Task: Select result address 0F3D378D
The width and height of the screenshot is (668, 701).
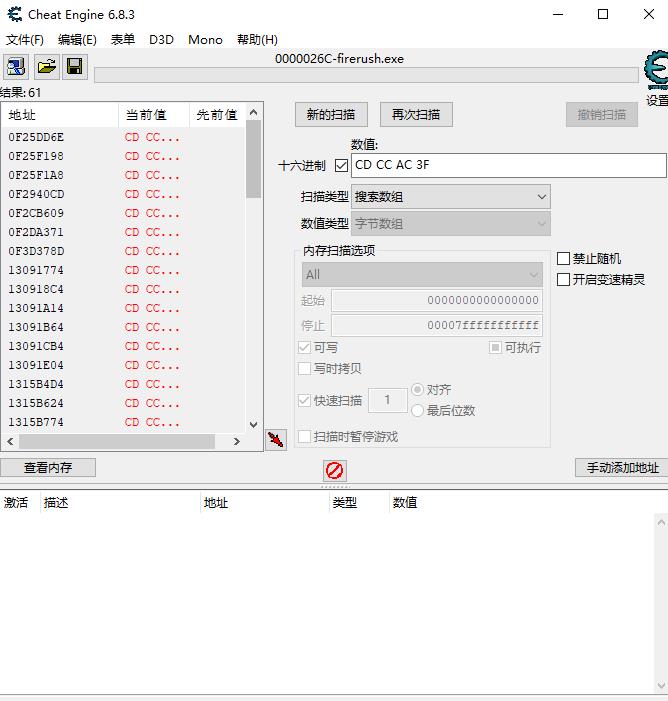Action: coord(36,251)
